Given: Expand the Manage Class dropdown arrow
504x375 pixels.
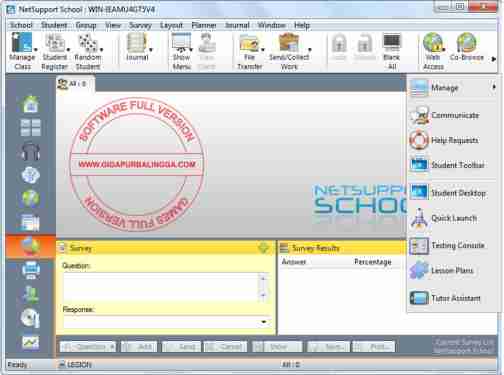Looking at the screenshot, I should [x=36, y=50].
